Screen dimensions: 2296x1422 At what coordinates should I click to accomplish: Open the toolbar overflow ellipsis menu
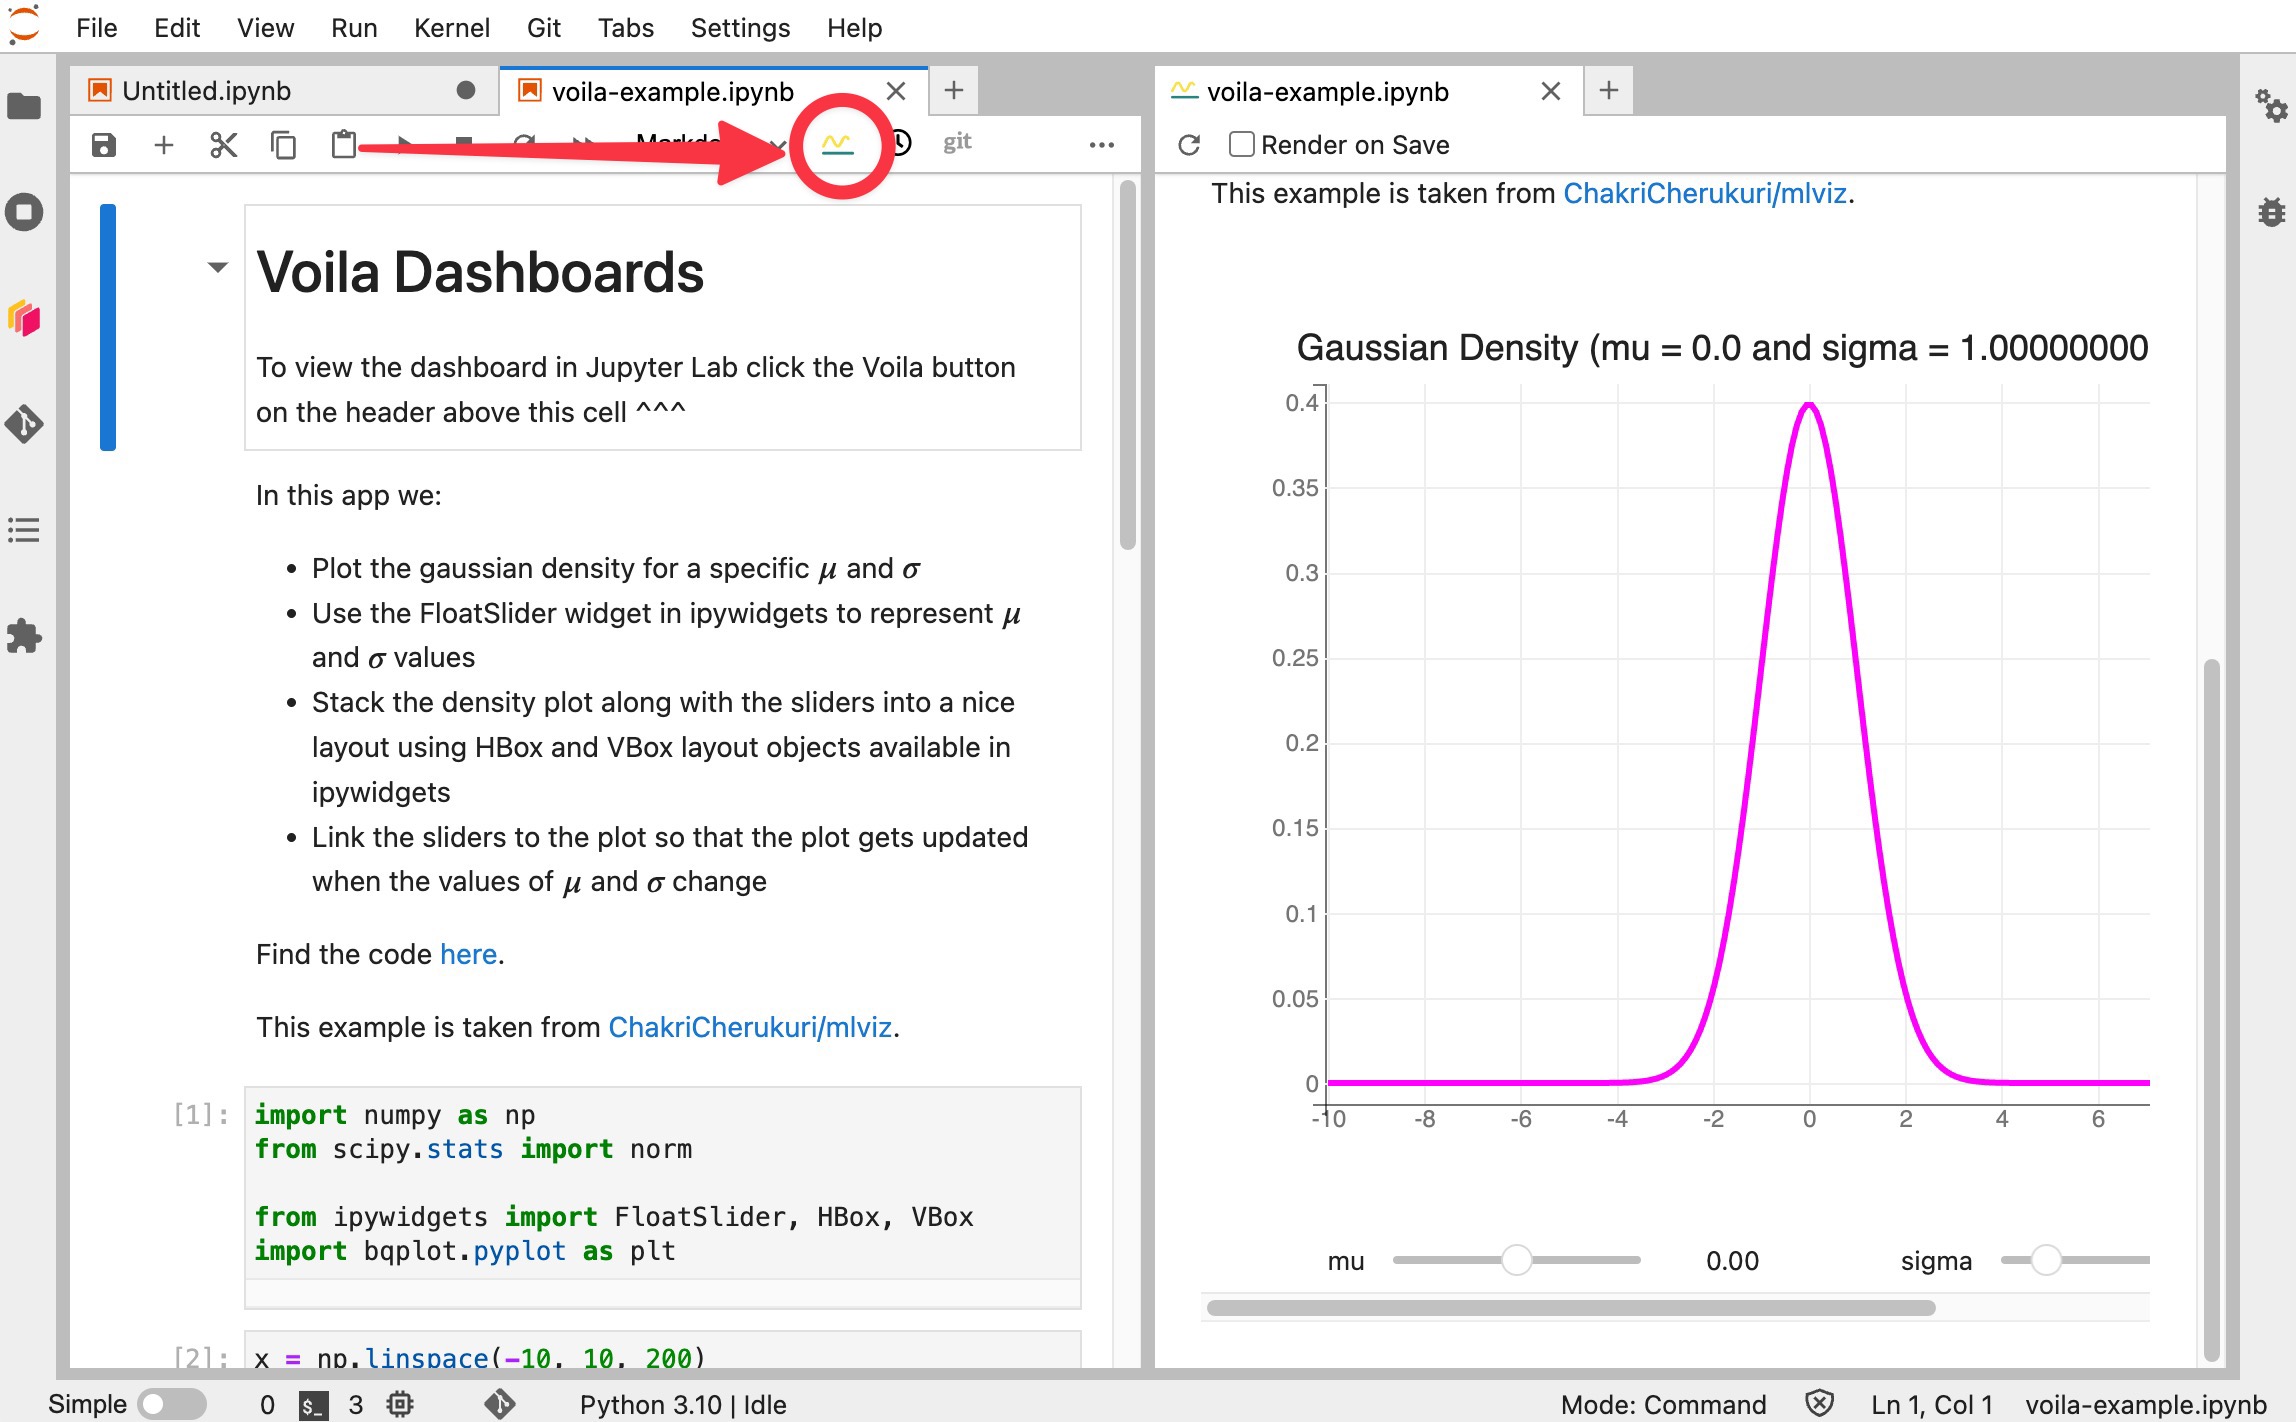1101,145
